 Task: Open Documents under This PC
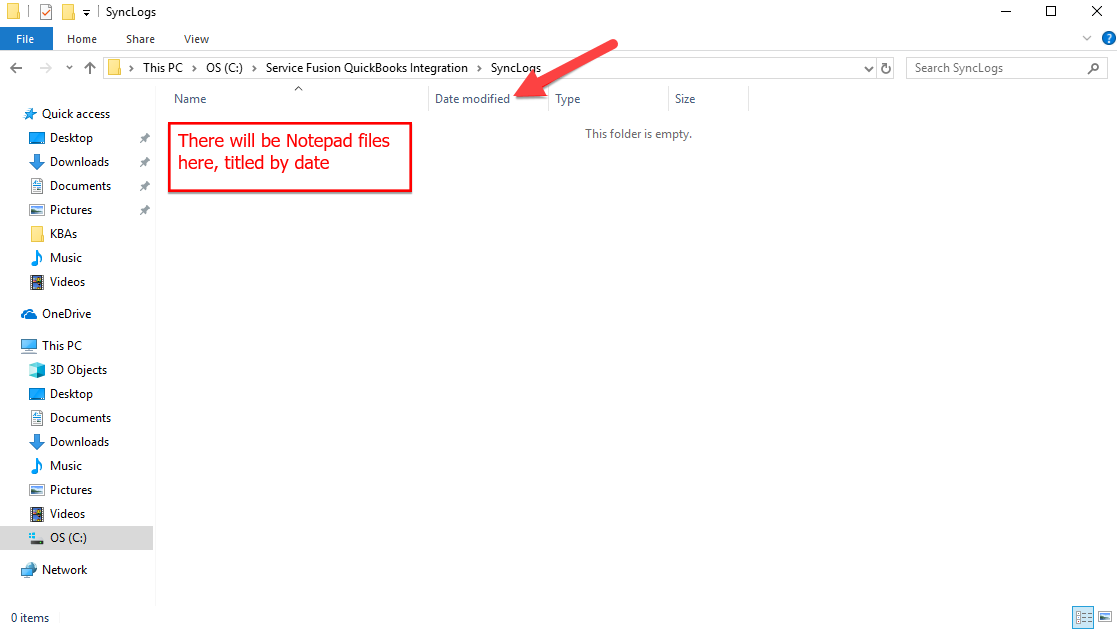click(x=81, y=418)
